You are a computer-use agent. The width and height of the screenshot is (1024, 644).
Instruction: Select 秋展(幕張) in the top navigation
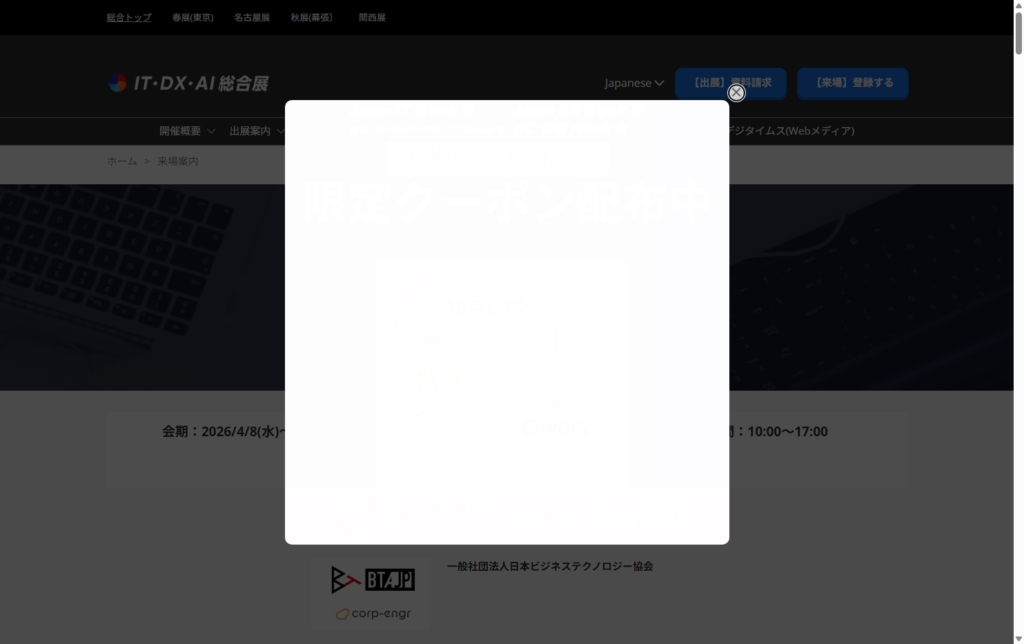(x=311, y=17)
